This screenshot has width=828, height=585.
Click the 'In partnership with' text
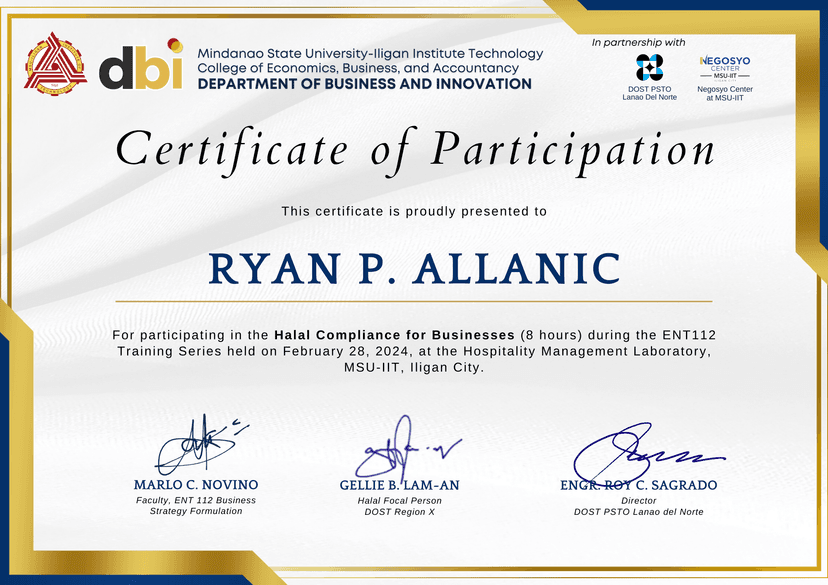(638, 42)
